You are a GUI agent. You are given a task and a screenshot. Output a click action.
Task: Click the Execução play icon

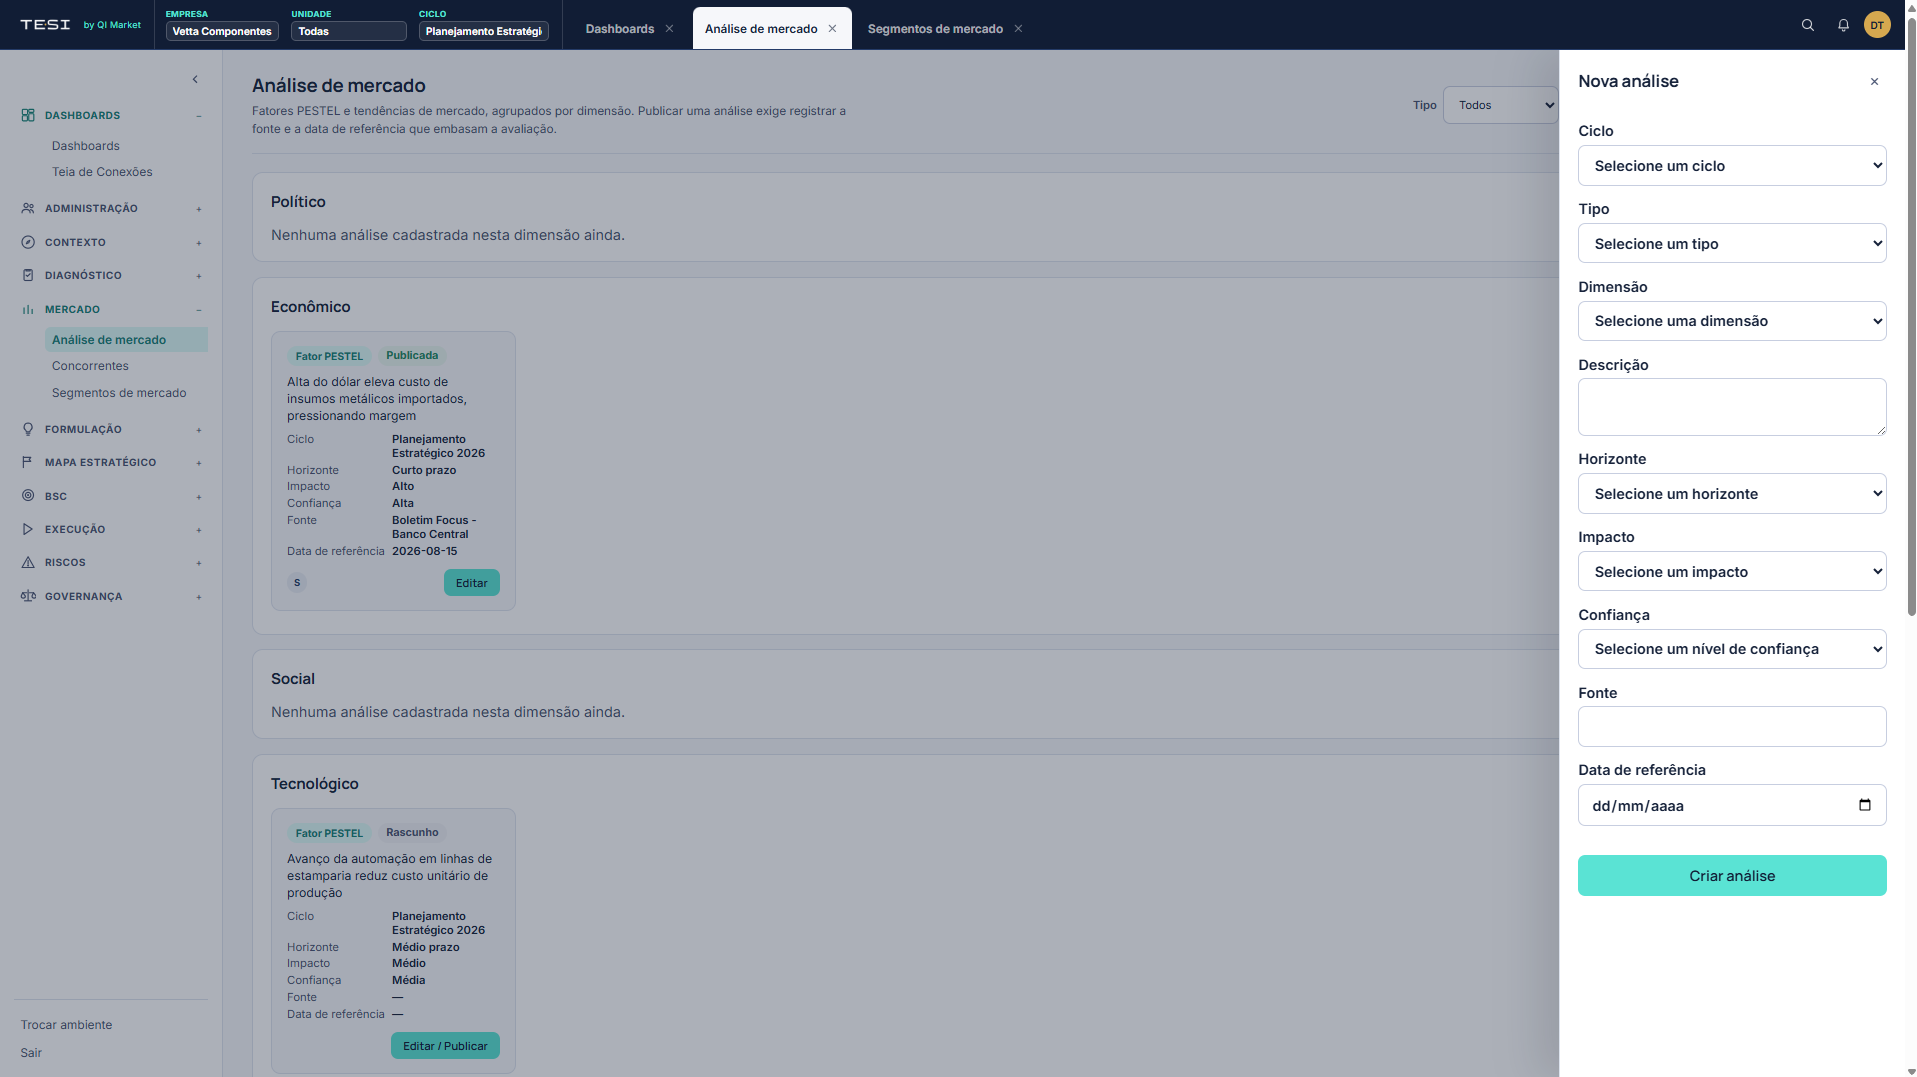28,529
